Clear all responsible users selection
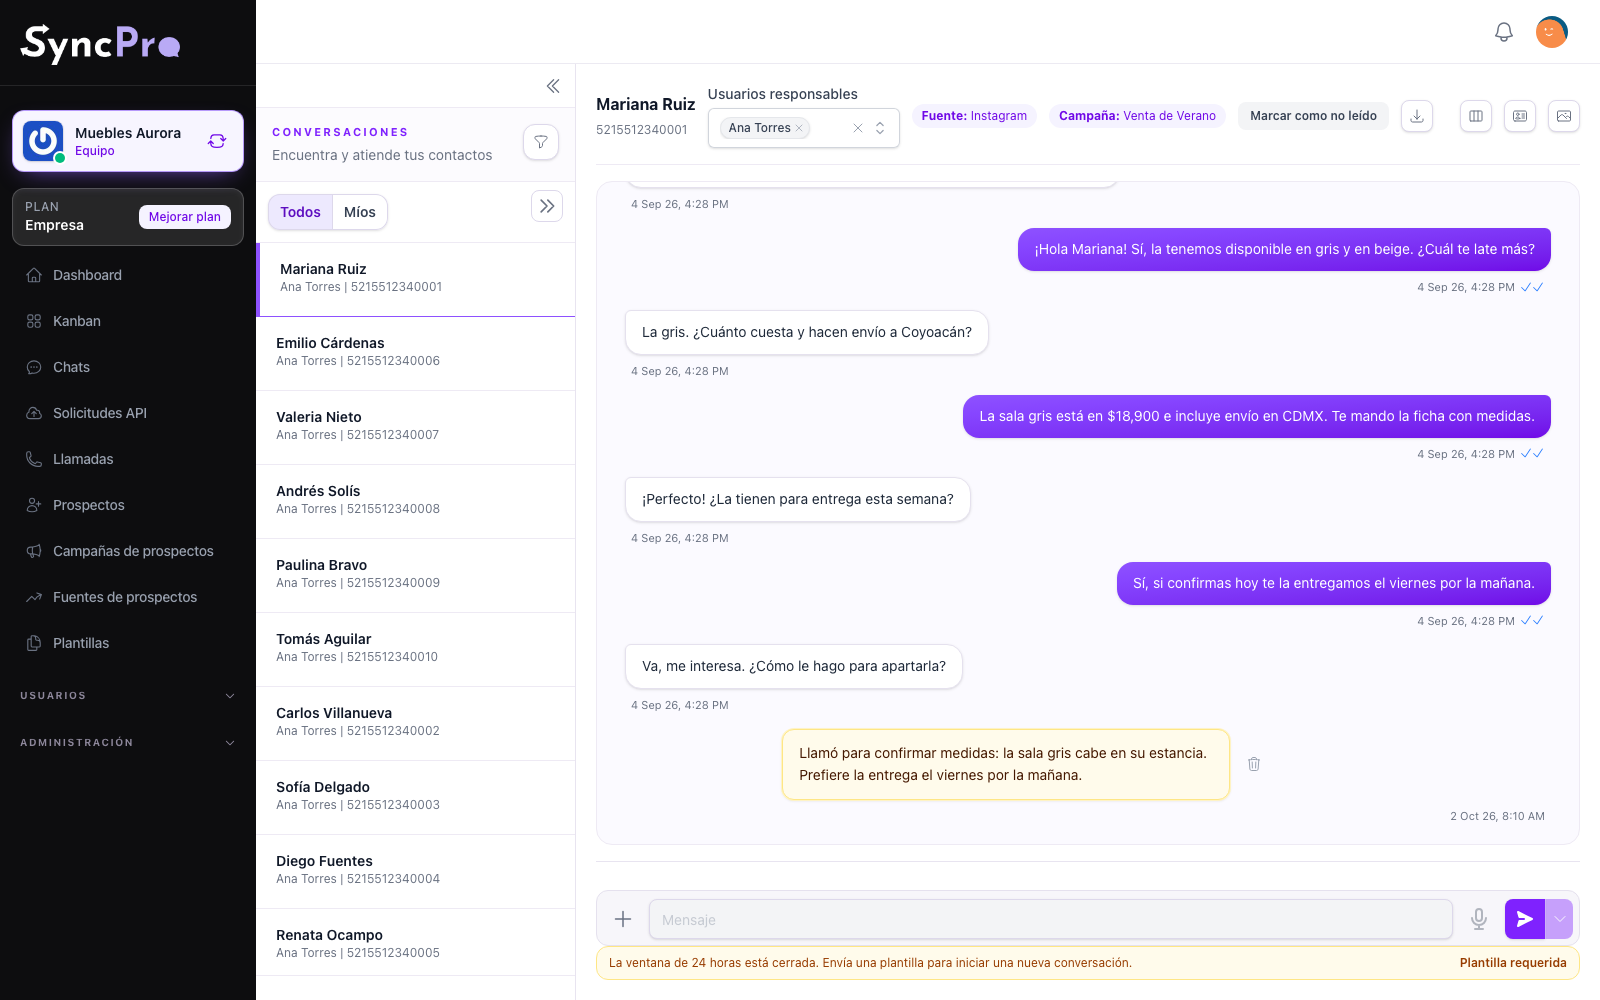The height and width of the screenshot is (1000, 1600). coord(858,128)
